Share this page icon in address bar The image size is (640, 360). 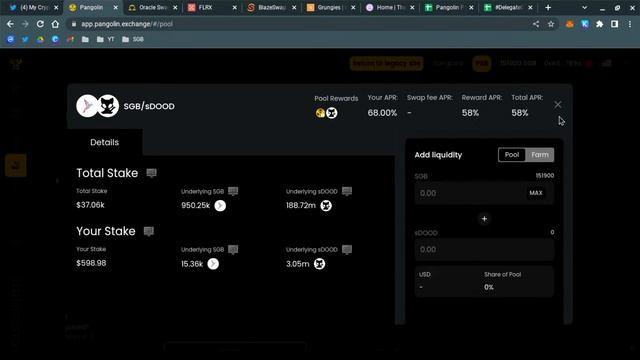tap(536, 24)
